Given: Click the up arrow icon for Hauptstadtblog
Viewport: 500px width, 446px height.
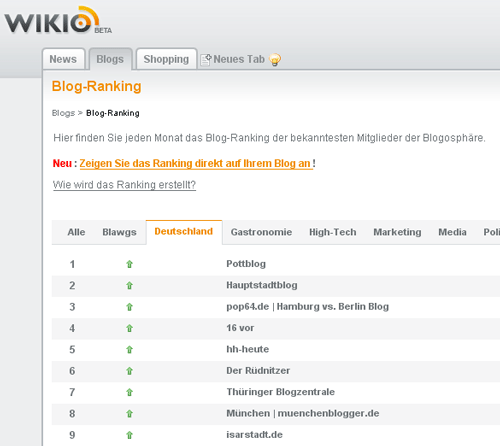Looking at the screenshot, I should pos(129,286).
